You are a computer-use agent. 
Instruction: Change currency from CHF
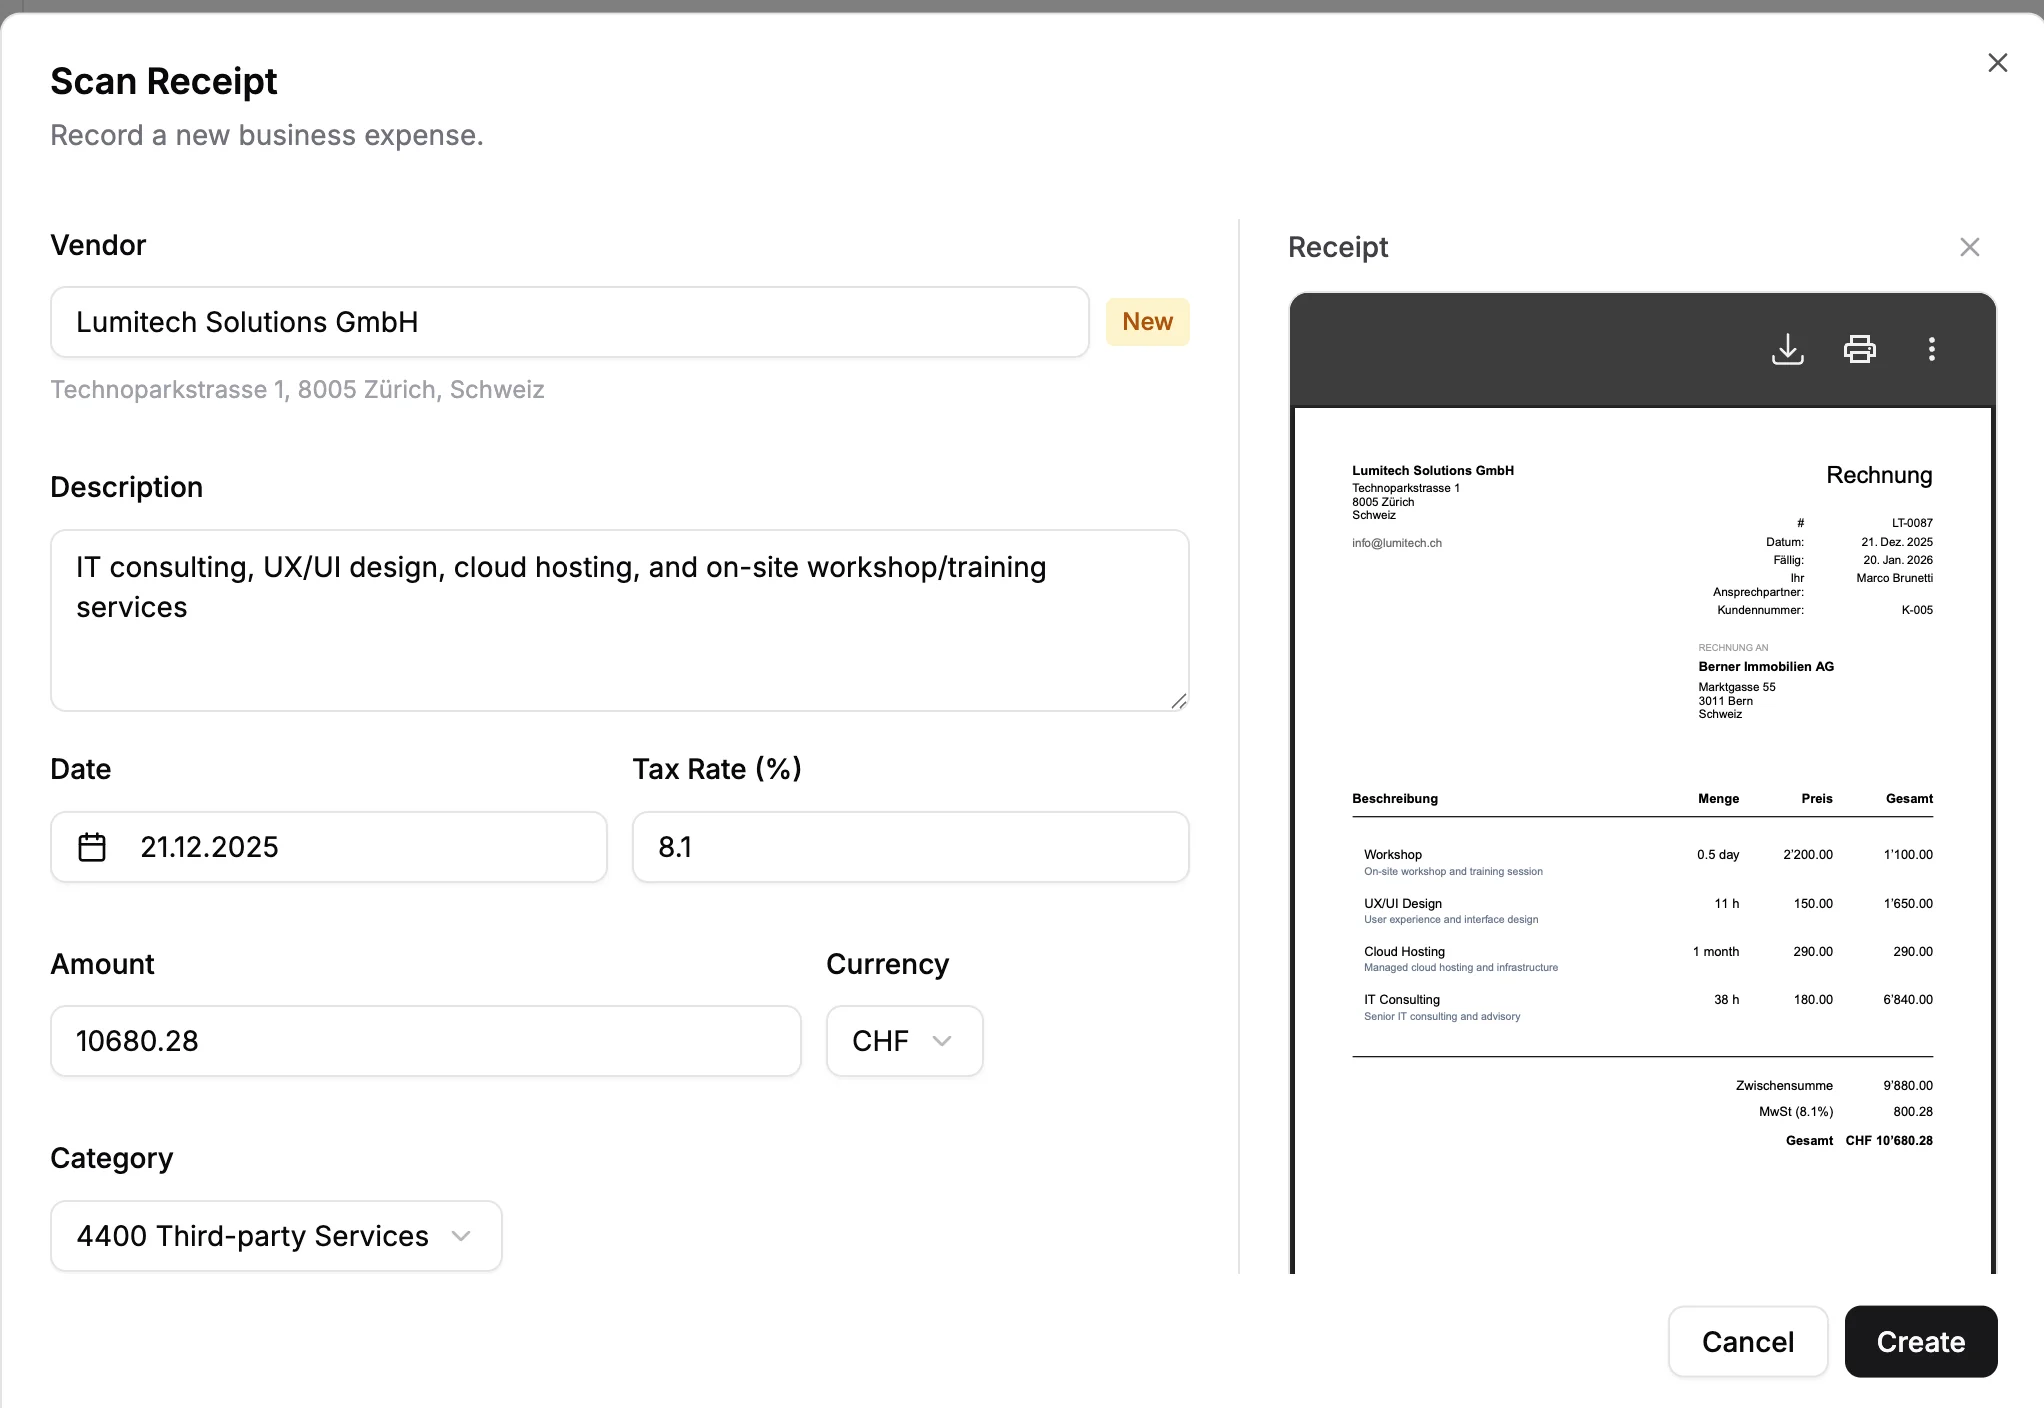coord(903,1041)
